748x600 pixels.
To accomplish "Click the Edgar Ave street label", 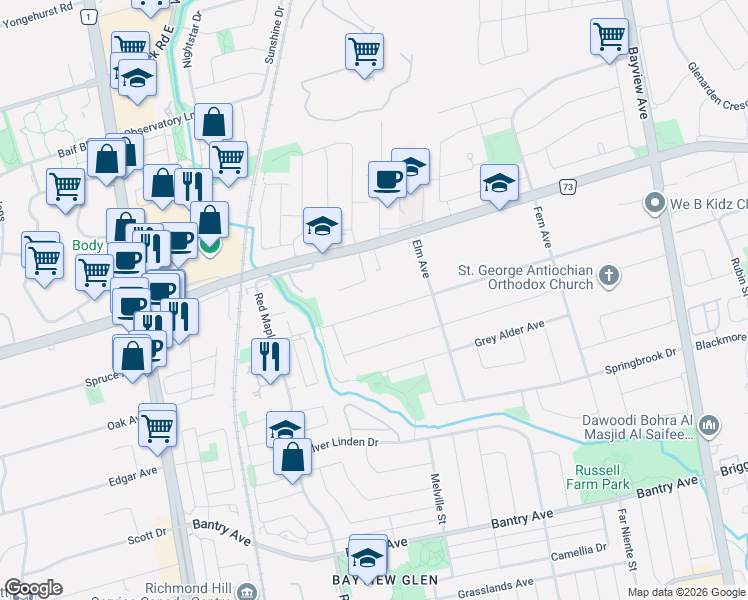I will (x=133, y=476).
